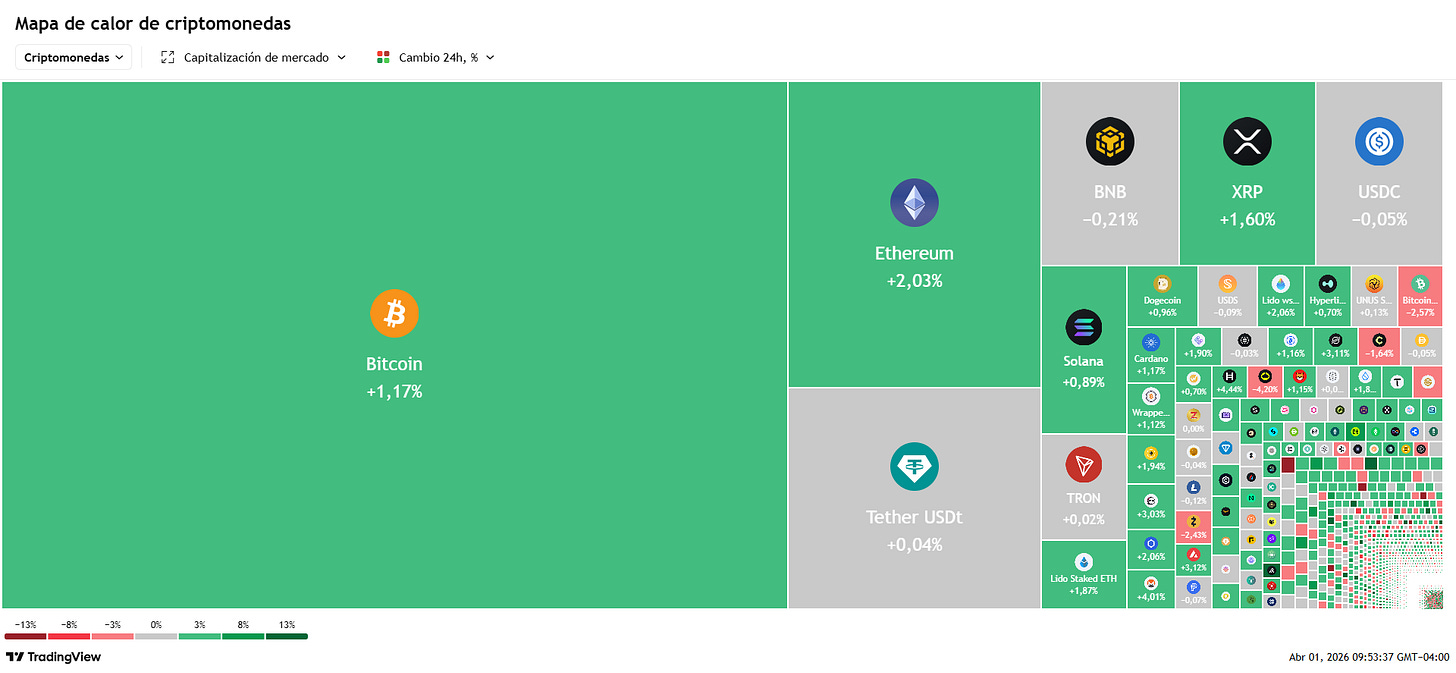
Task: Click the coin icon above −1,64%
Action: point(1379,340)
